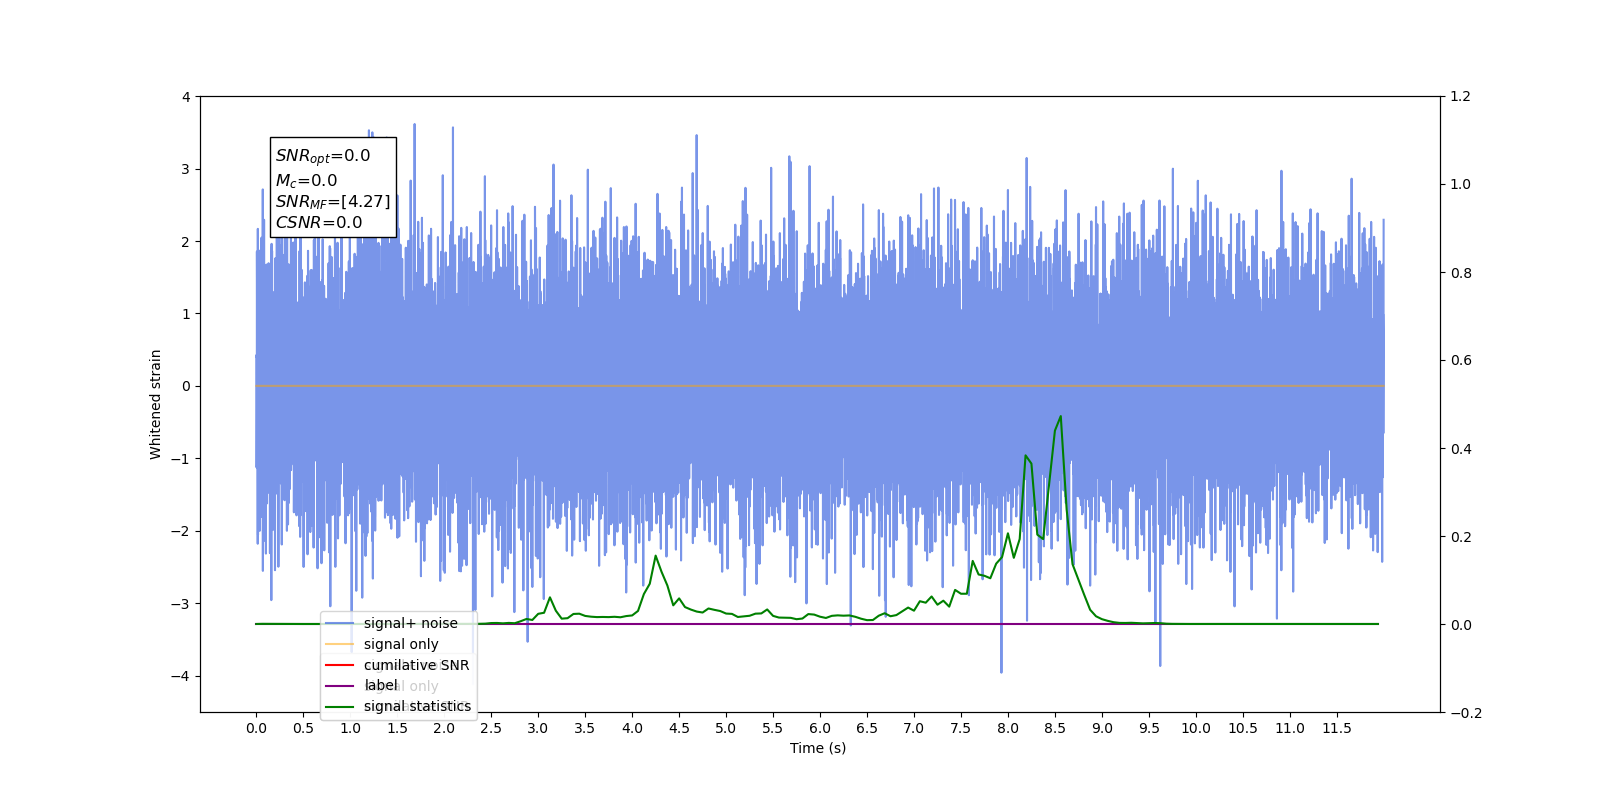
Task: Click the −3 tick on the left strain axis
Action: (x=181, y=604)
